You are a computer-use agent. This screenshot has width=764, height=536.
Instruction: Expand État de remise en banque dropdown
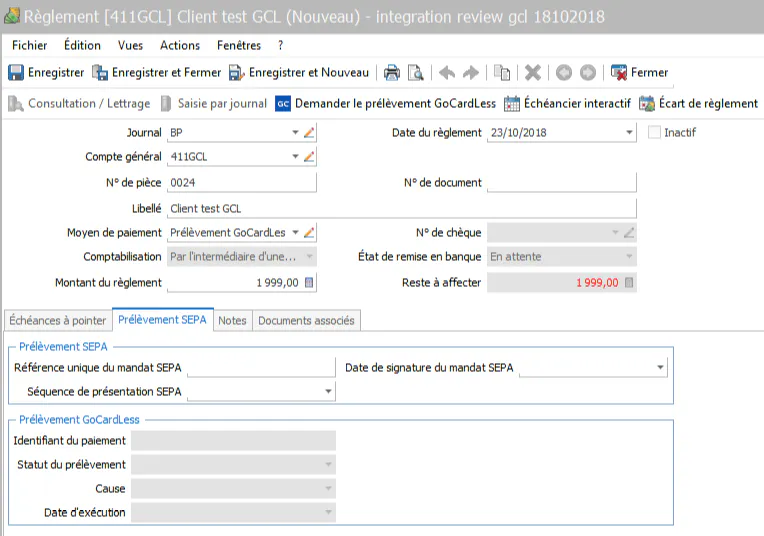point(629,256)
